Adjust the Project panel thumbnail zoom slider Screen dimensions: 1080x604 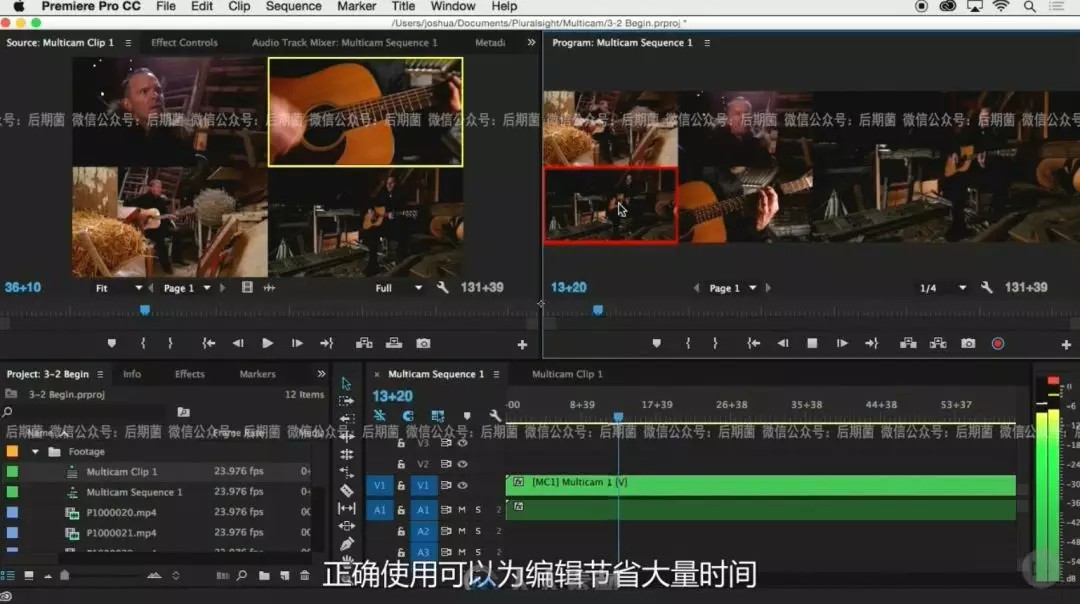(x=63, y=575)
